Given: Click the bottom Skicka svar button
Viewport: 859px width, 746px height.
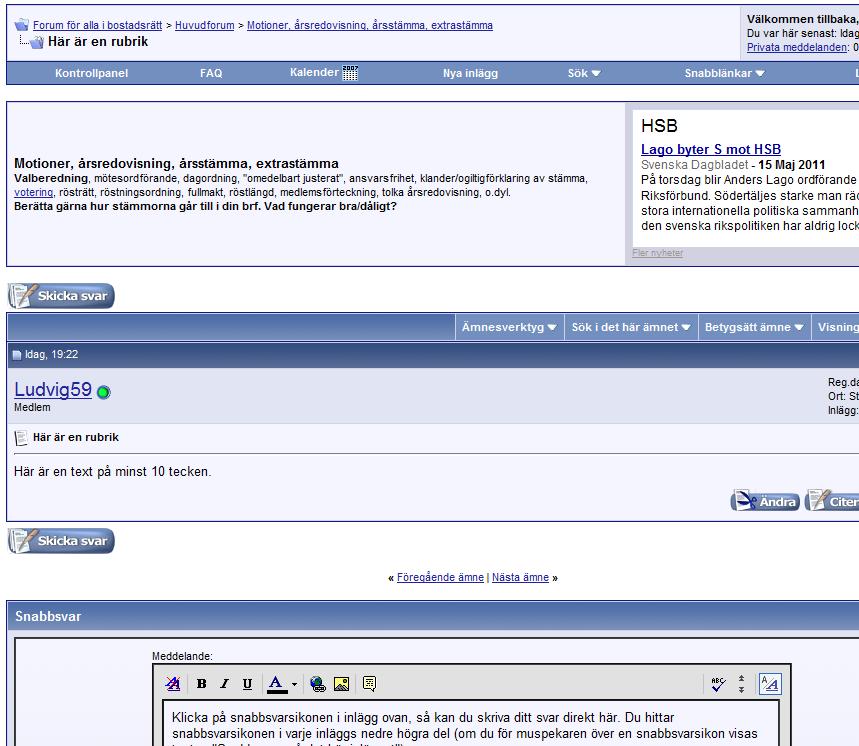Looking at the screenshot, I should 61,541.
